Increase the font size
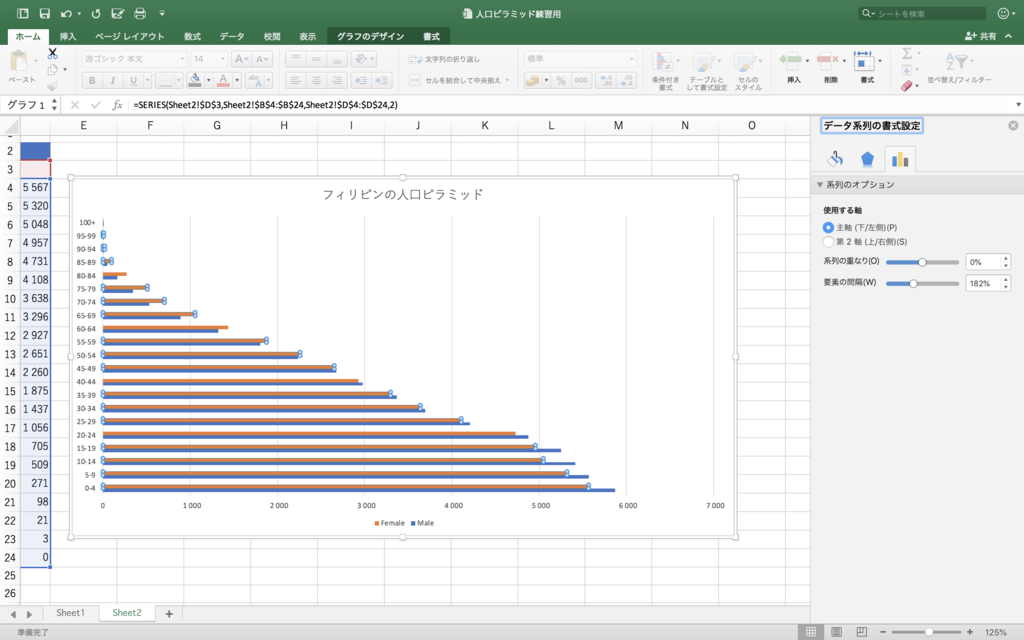 (240, 59)
